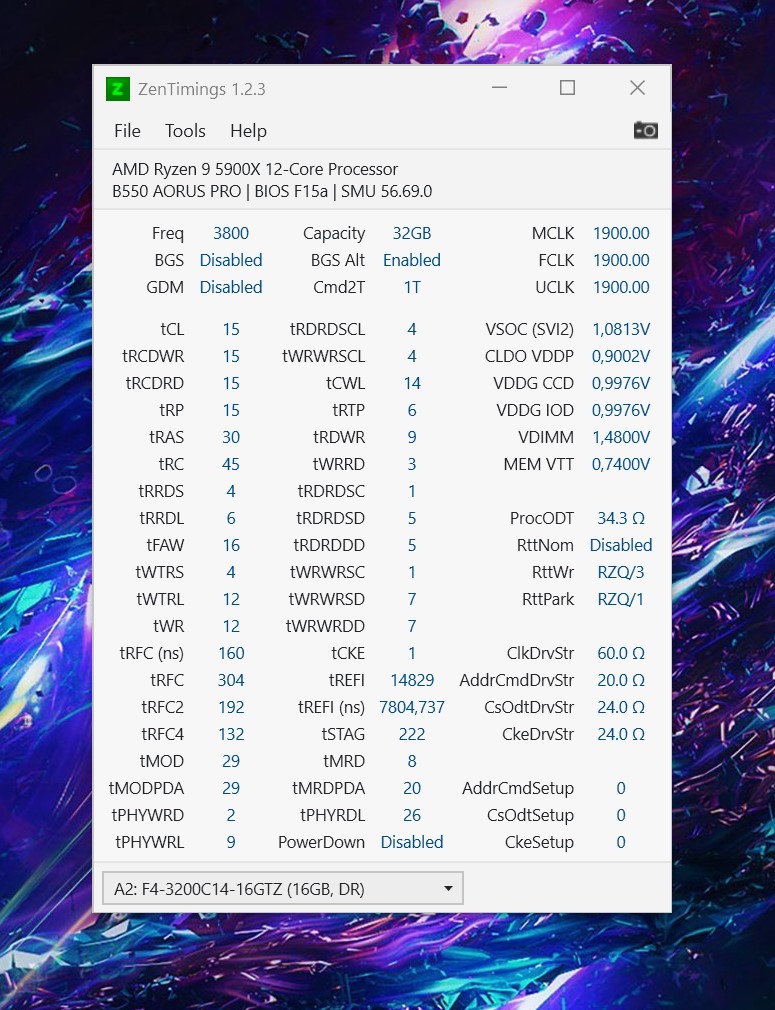The height and width of the screenshot is (1010, 775).
Task: Expand module list using dropdown arrow
Action: [448, 889]
